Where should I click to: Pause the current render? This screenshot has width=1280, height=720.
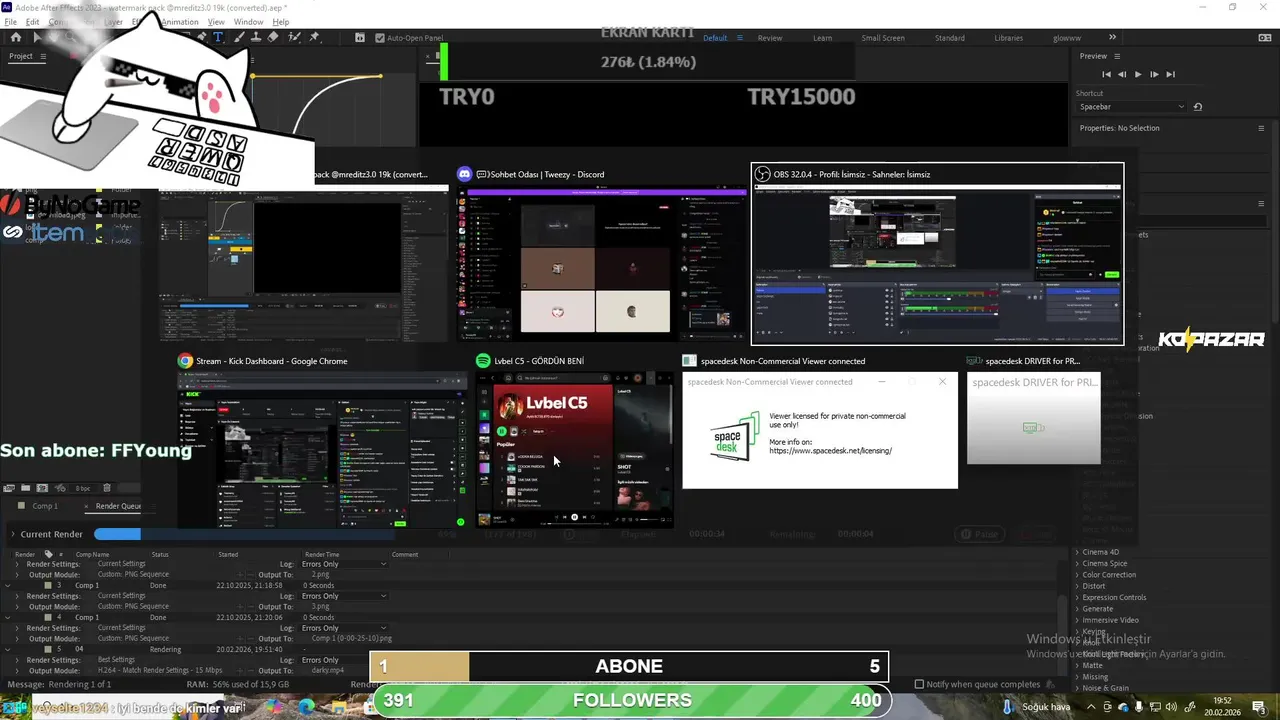click(x=978, y=534)
